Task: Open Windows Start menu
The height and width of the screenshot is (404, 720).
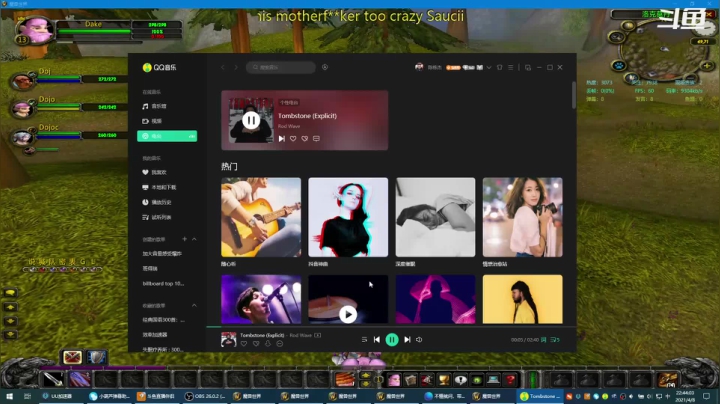Action: pyautogui.click(x=9, y=396)
